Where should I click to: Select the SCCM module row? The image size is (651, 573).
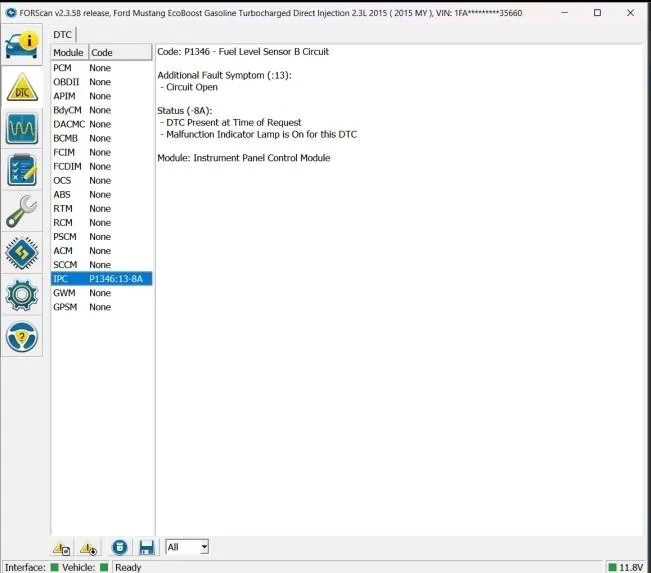click(x=101, y=265)
